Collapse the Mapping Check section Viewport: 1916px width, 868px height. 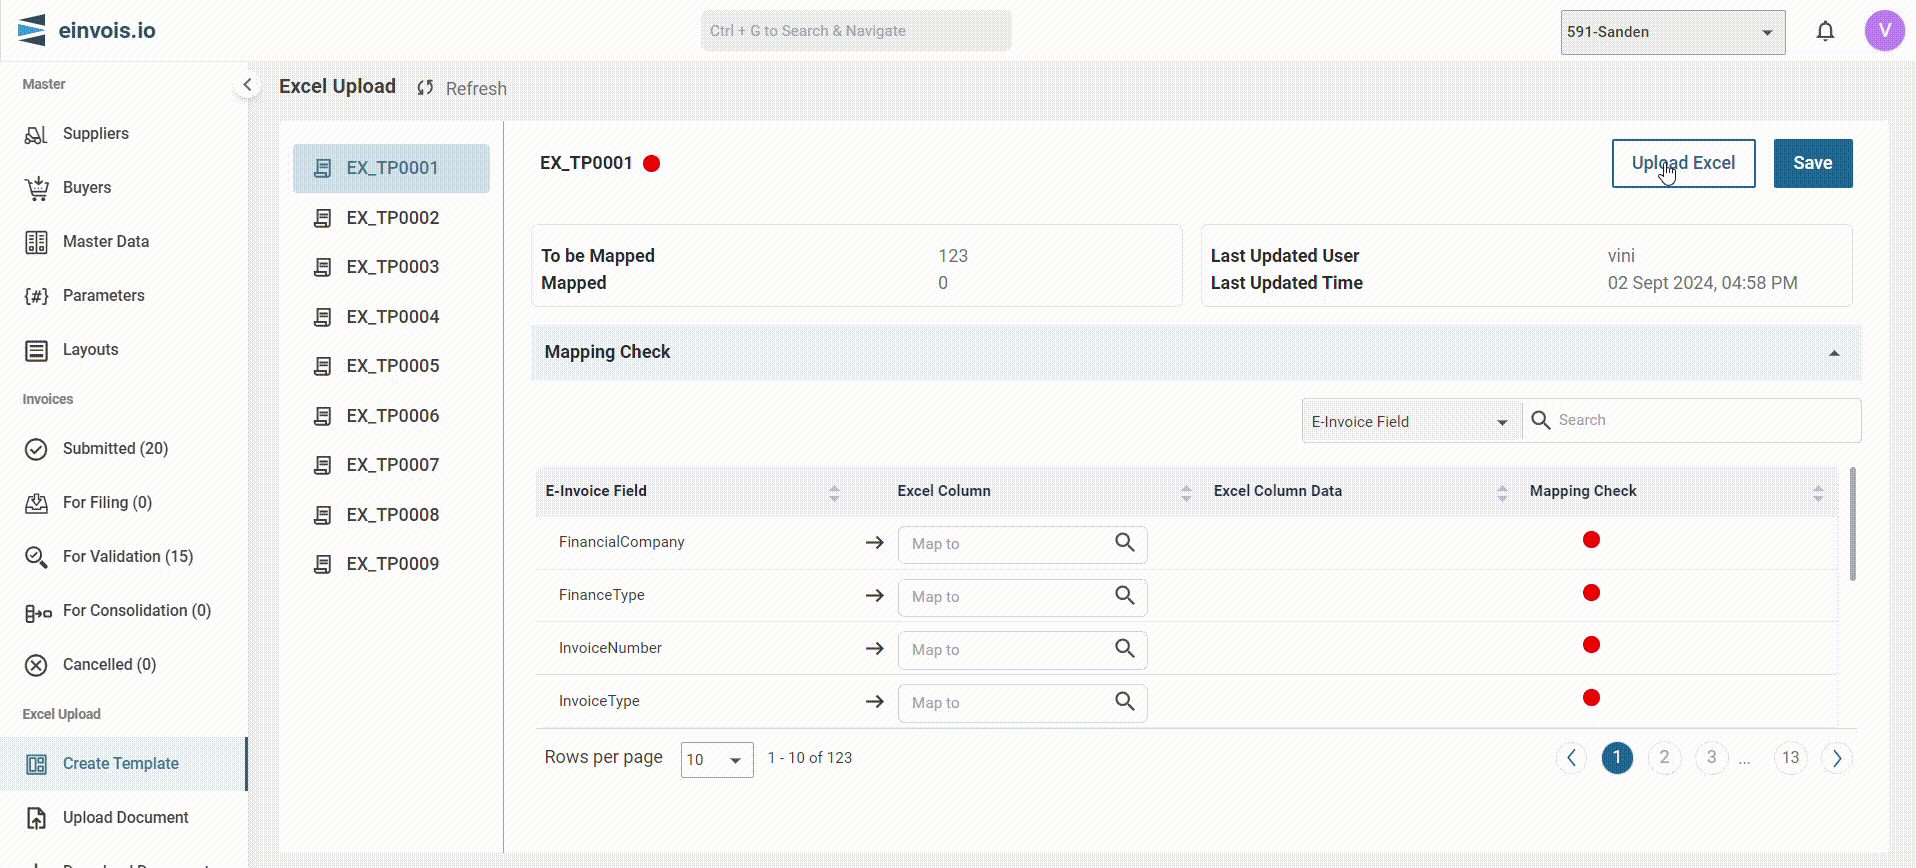point(1834,353)
